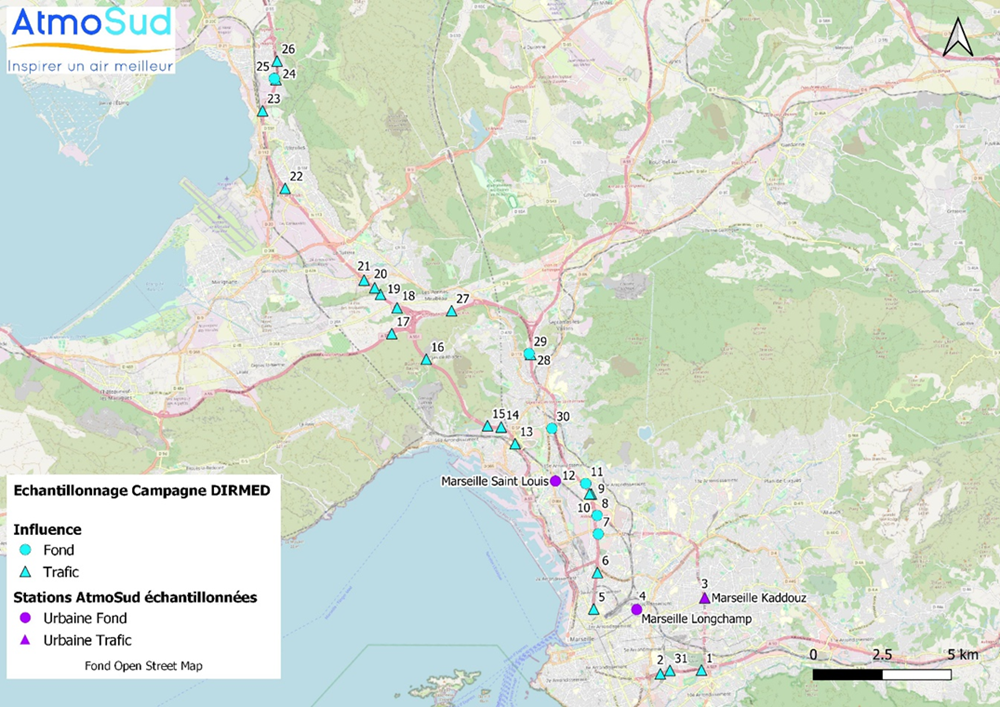Click the AtmoSud logo
Viewport: 1000px width, 707px height.
pos(91,40)
